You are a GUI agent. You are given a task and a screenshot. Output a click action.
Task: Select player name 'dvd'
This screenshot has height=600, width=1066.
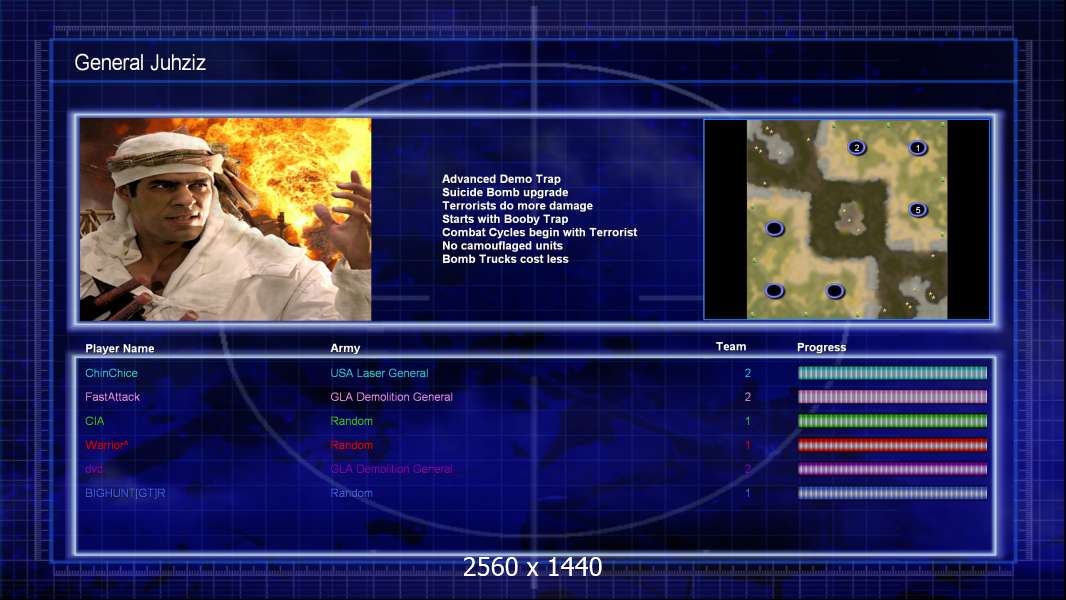point(94,469)
